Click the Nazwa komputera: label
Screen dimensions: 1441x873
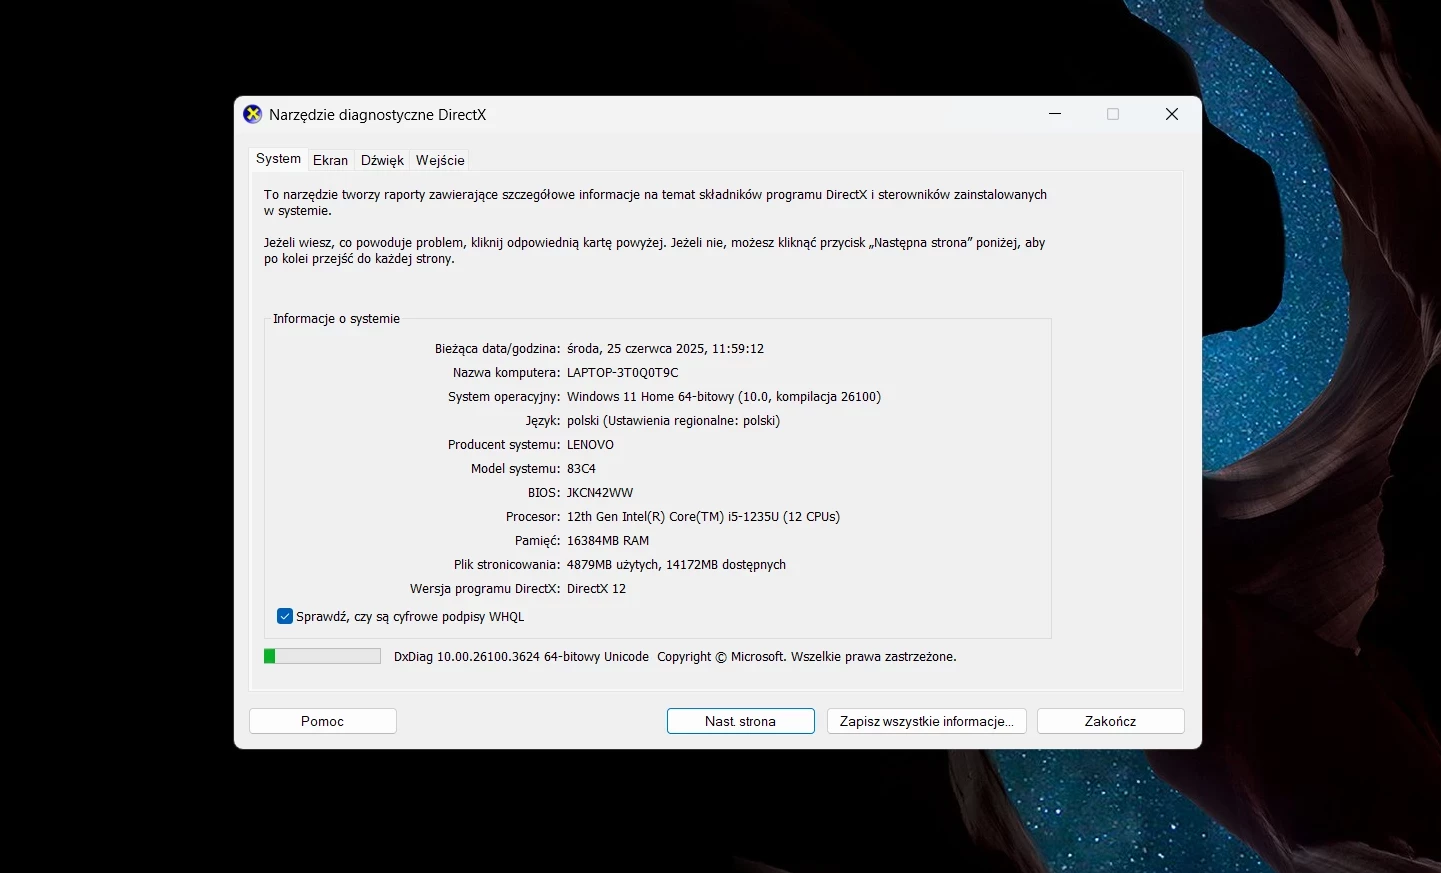pos(506,372)
